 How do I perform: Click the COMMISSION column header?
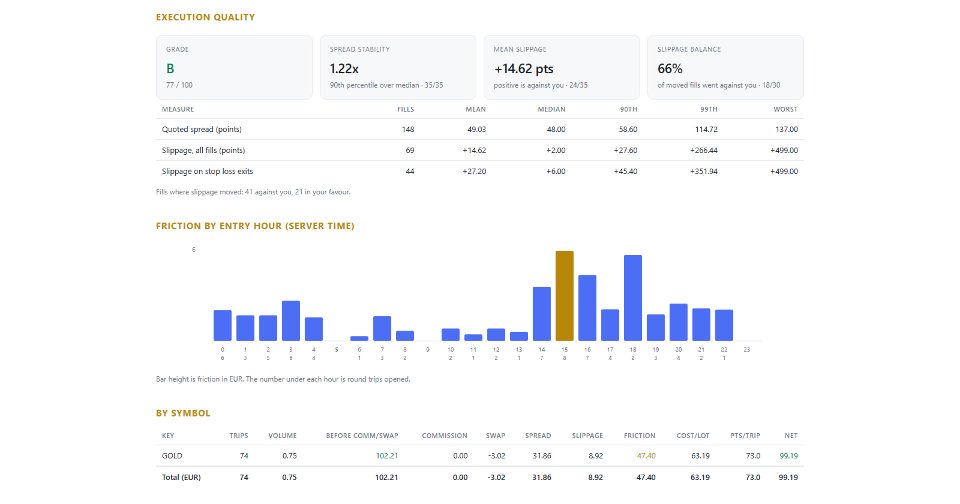444,436
